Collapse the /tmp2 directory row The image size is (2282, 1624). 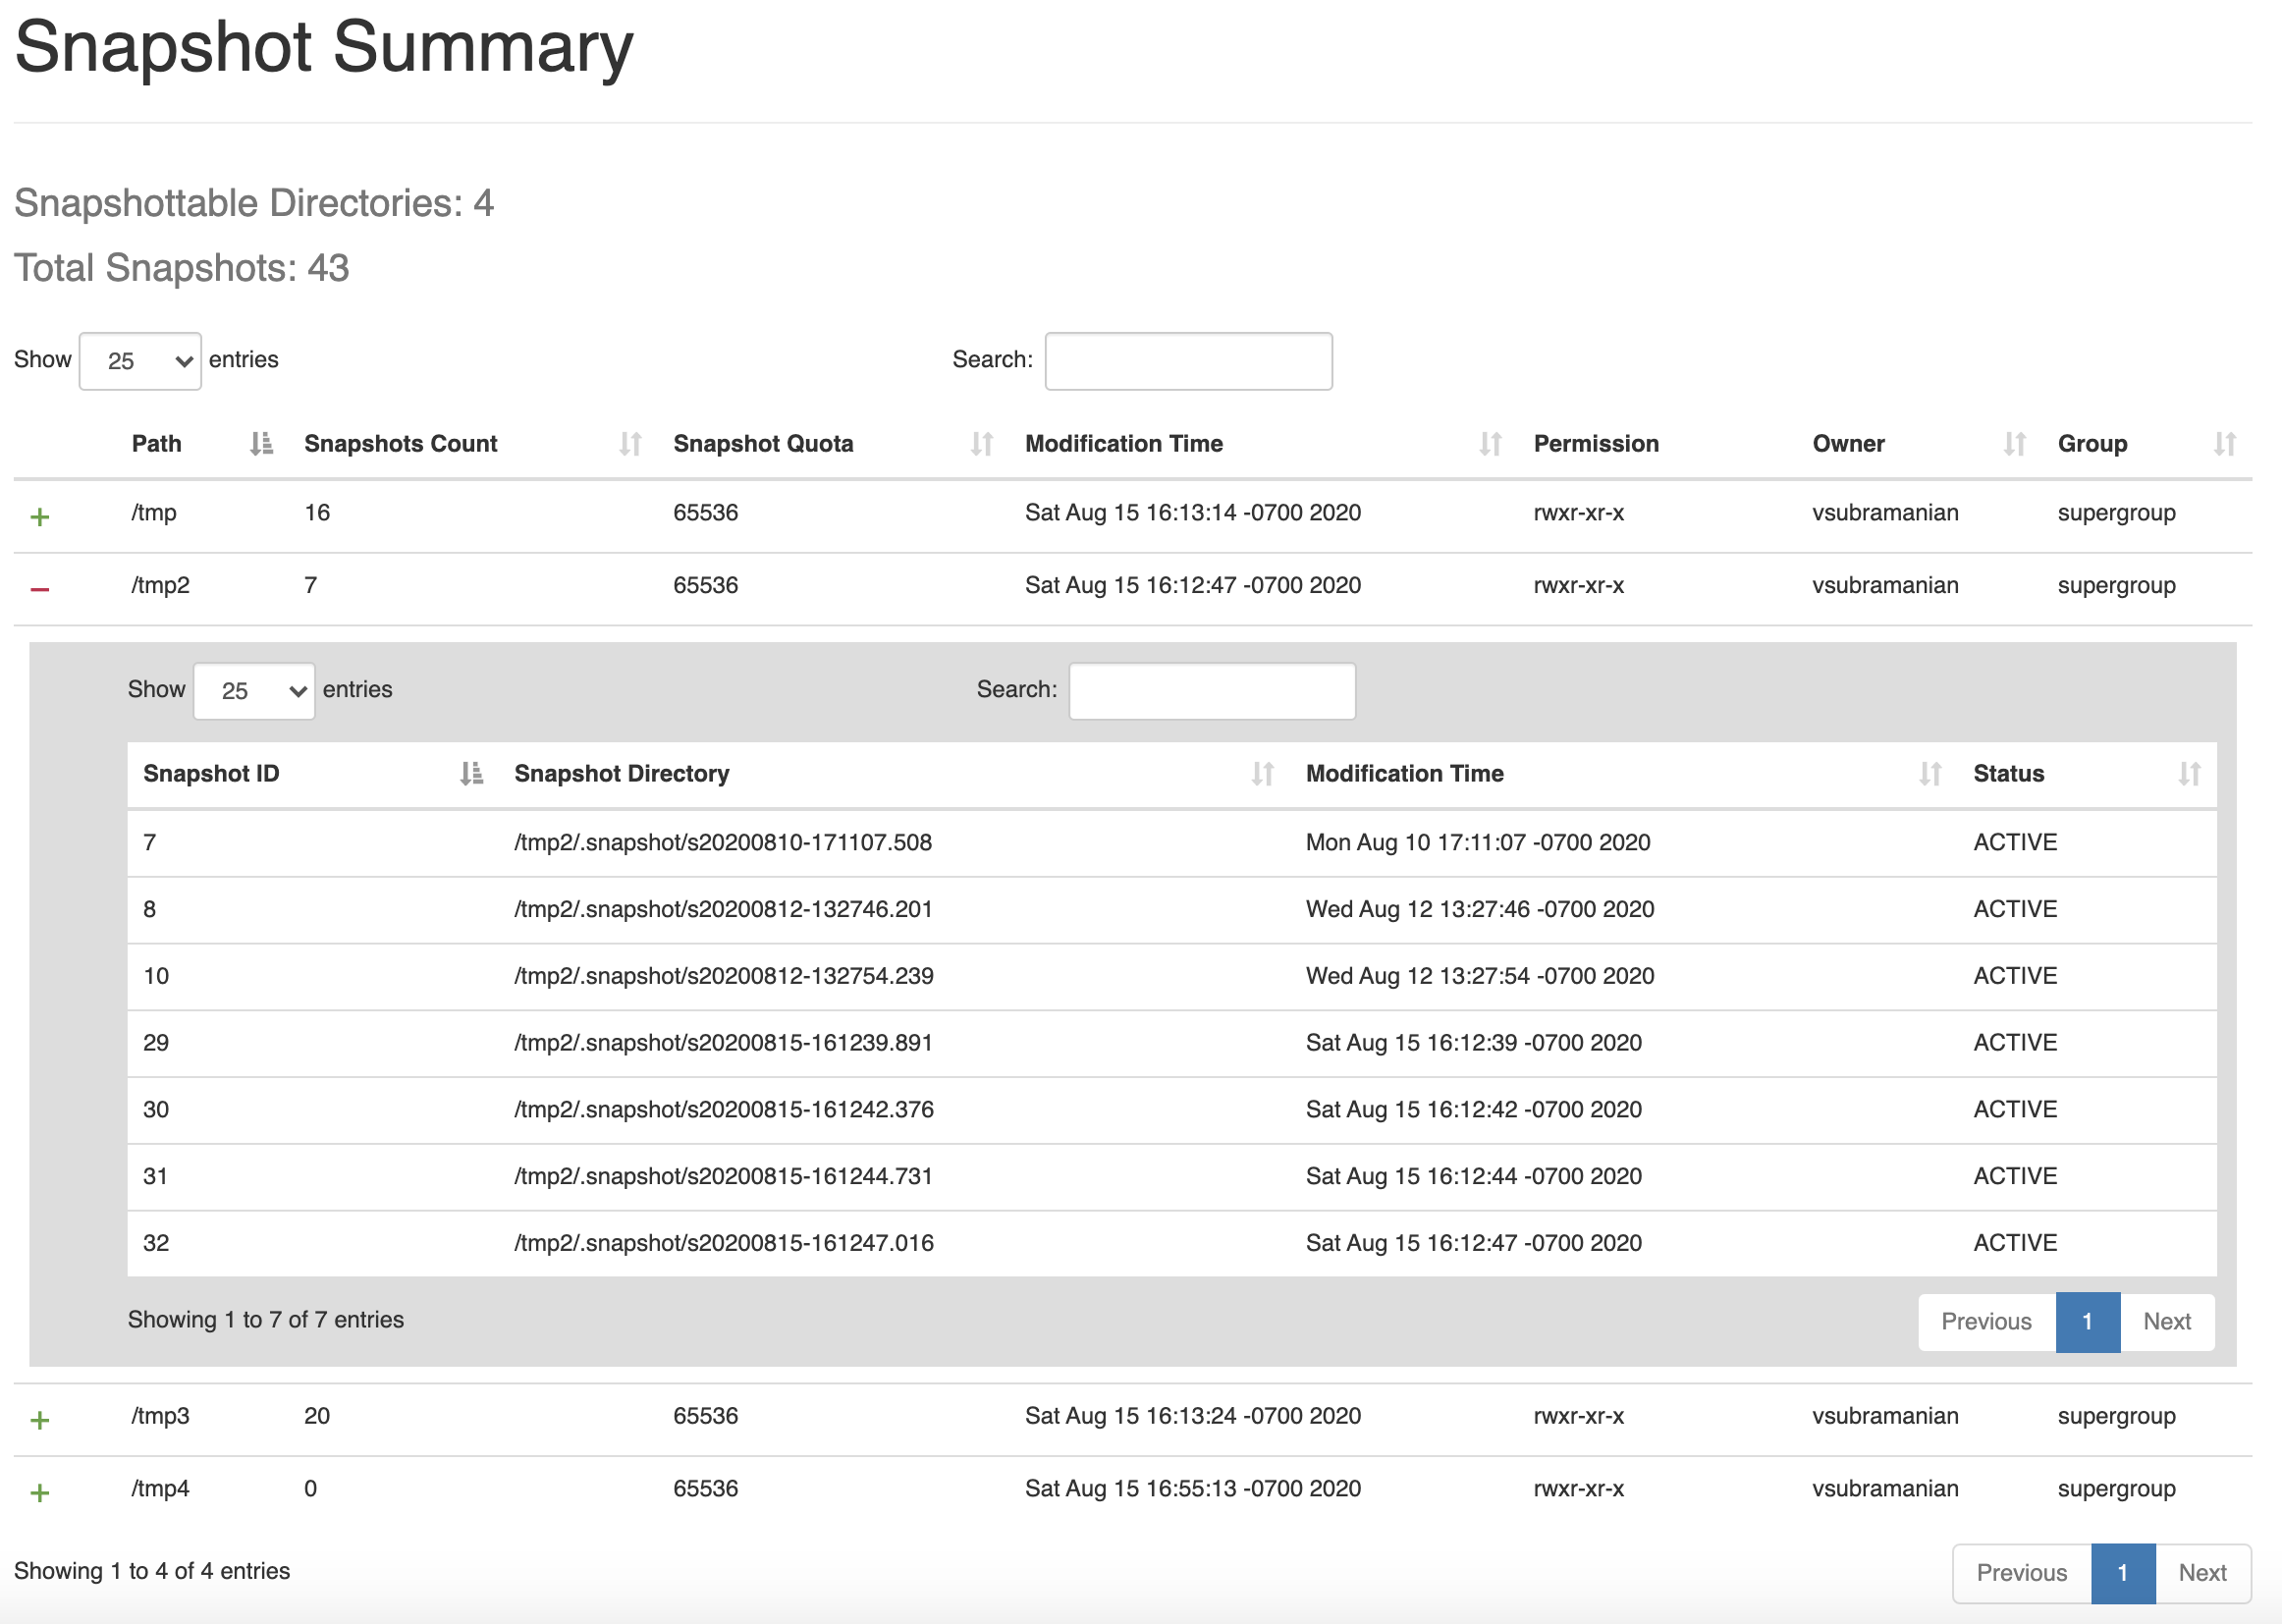40,589
